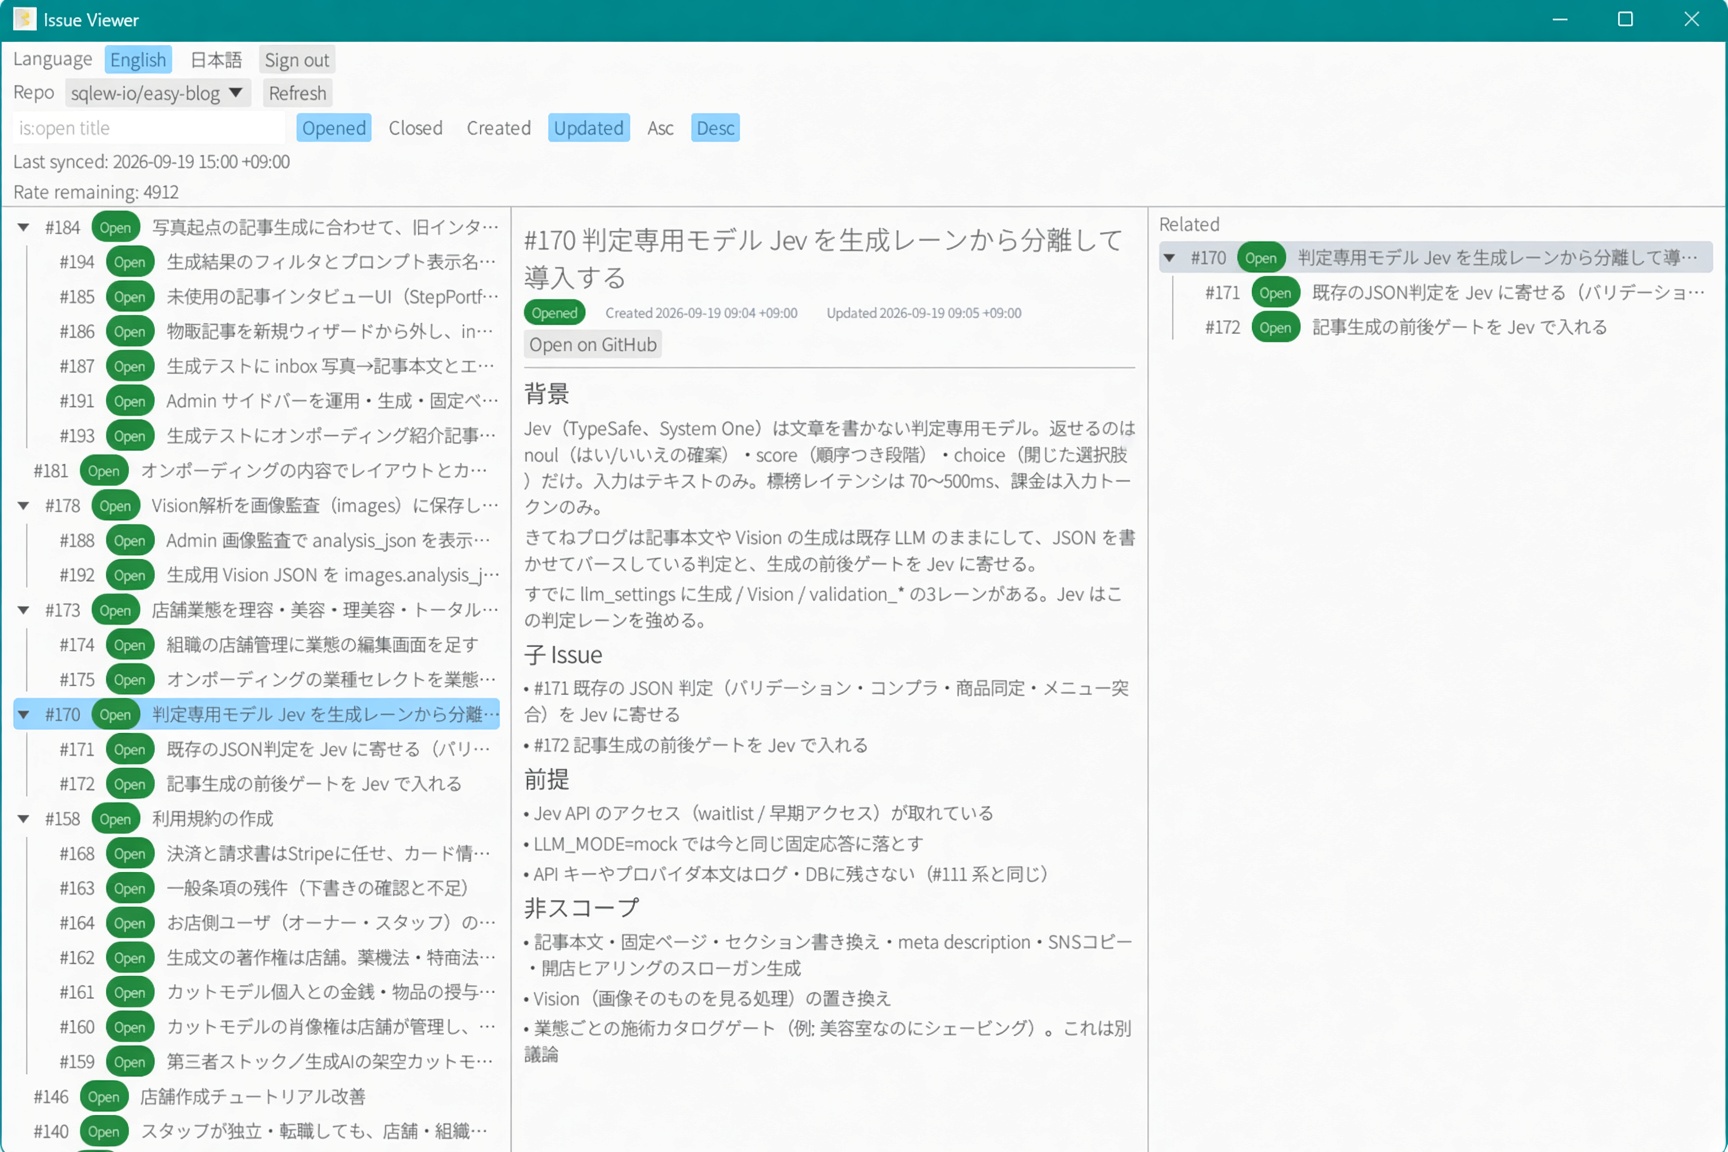1728x1152 pixels.
Task: Collapse the #184 issue tree node
Action: pyautogui.click(x=23, y=227)
